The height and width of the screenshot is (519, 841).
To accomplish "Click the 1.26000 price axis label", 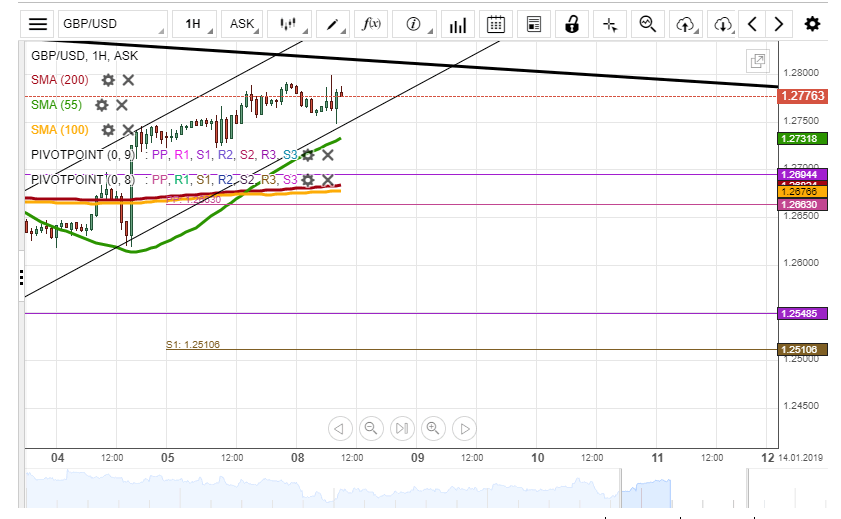I will (x=801, y=263).
